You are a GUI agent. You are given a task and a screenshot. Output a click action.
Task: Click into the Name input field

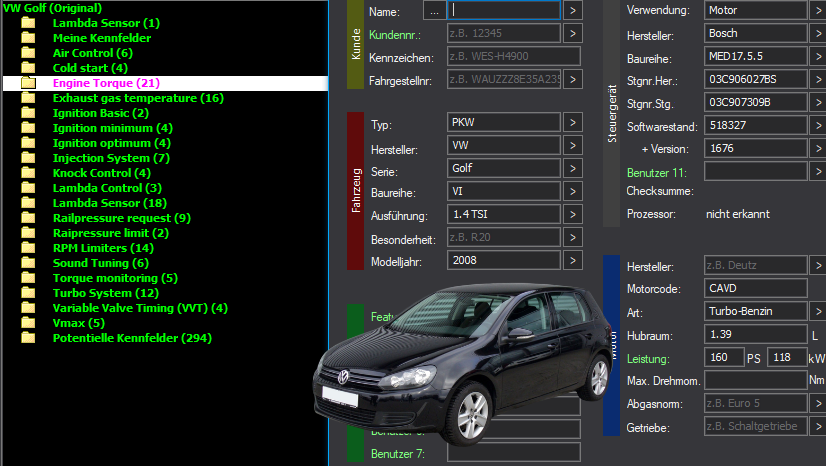(x=504, y=10)
